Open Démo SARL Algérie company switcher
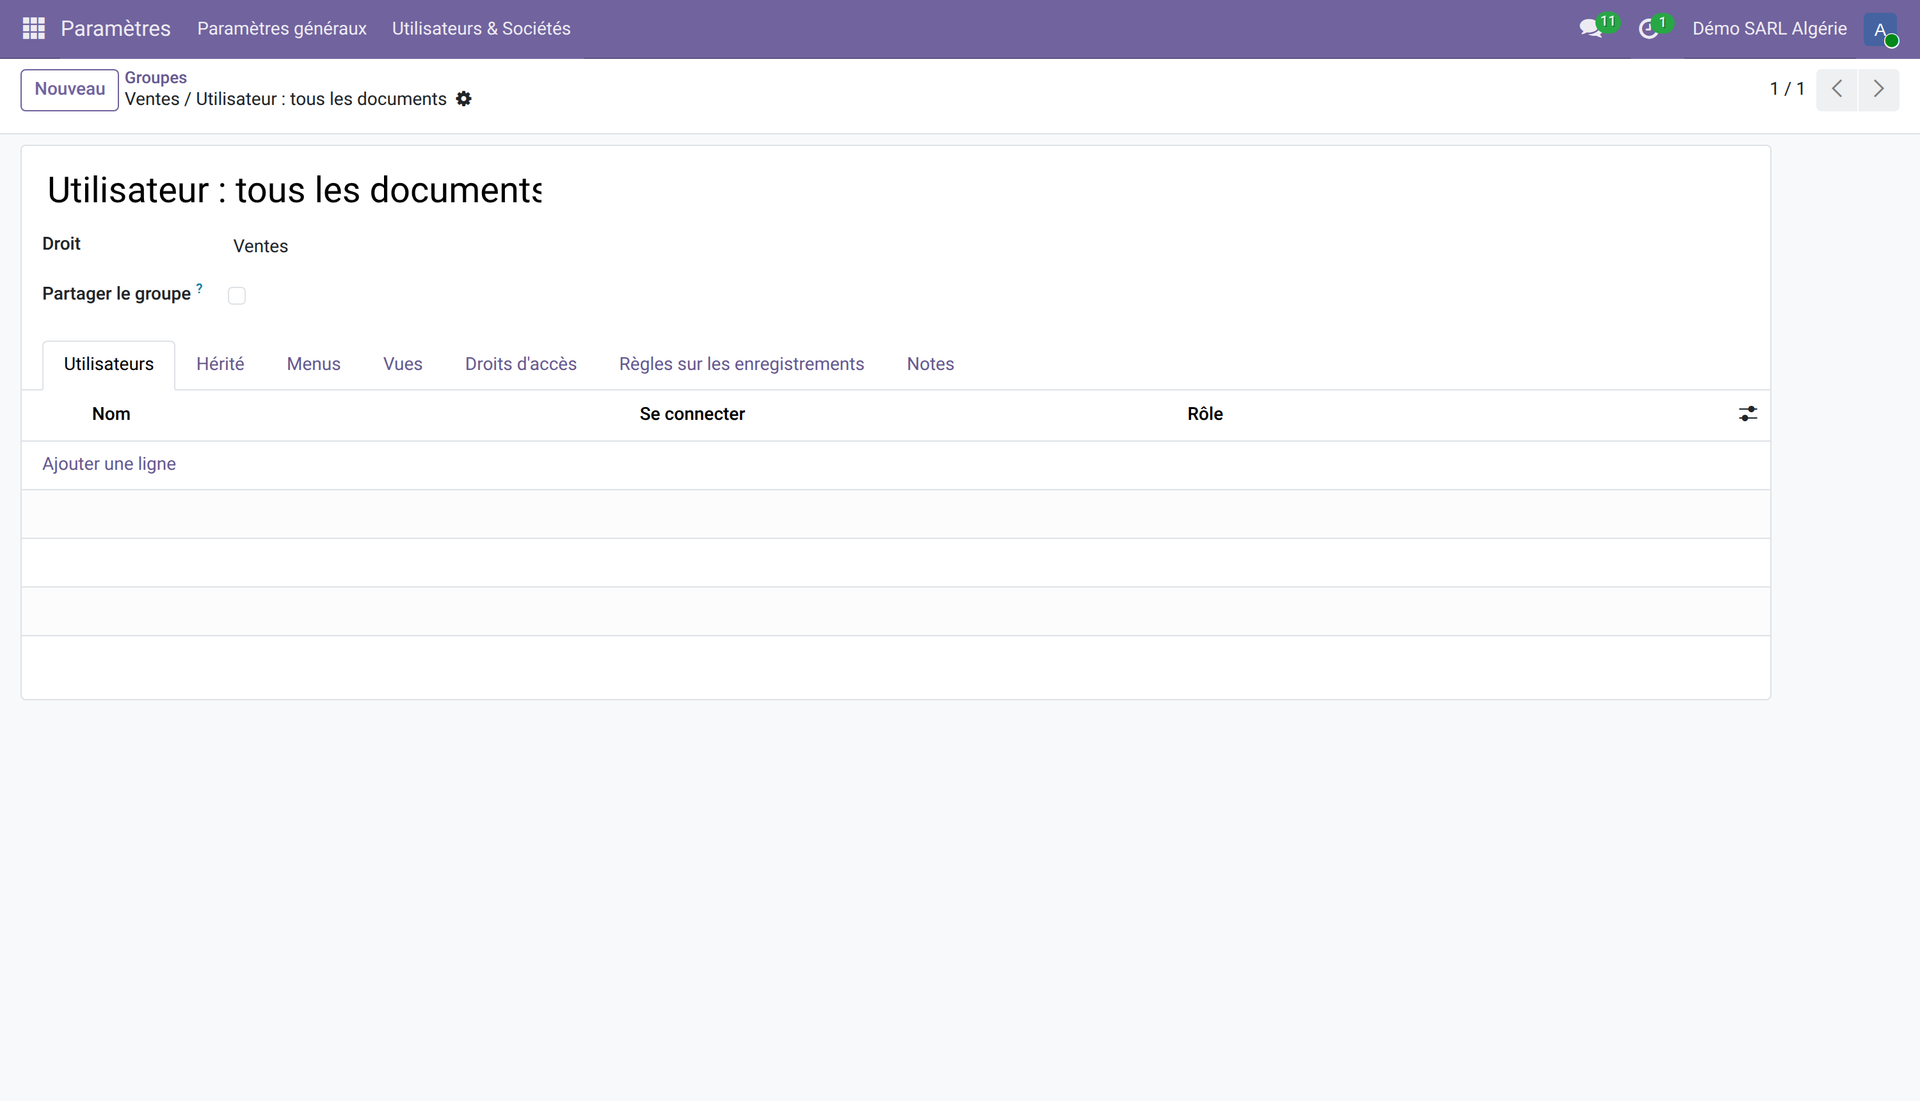 tap(1769, 28)
